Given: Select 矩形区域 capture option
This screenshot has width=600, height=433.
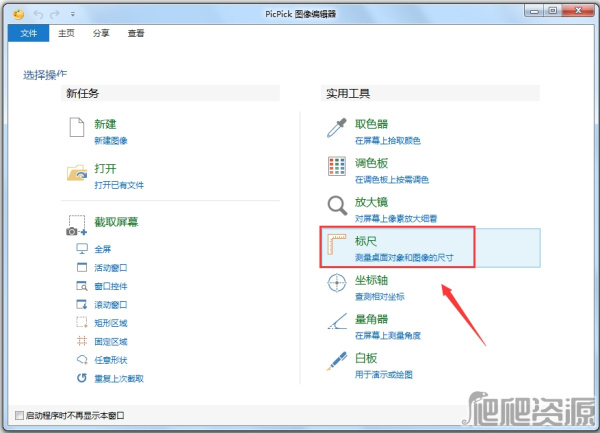Looking at the screenshot, I should [111, 323].
